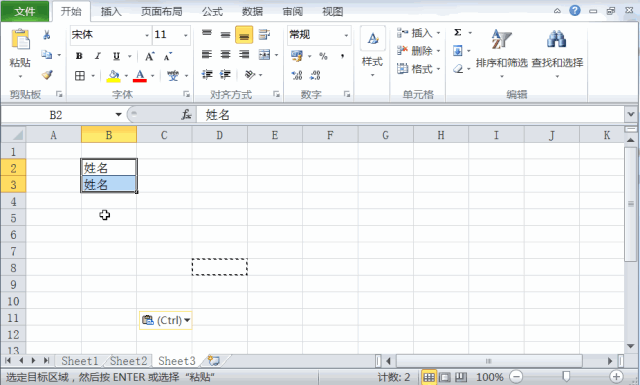Switch to Page Layout view in status bar

coord(445,377)
